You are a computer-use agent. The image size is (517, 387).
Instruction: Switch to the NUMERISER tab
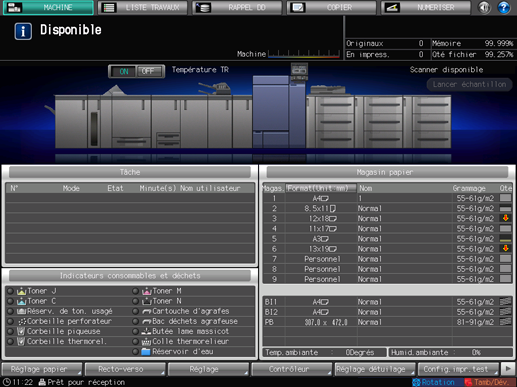tap(426, 7)
